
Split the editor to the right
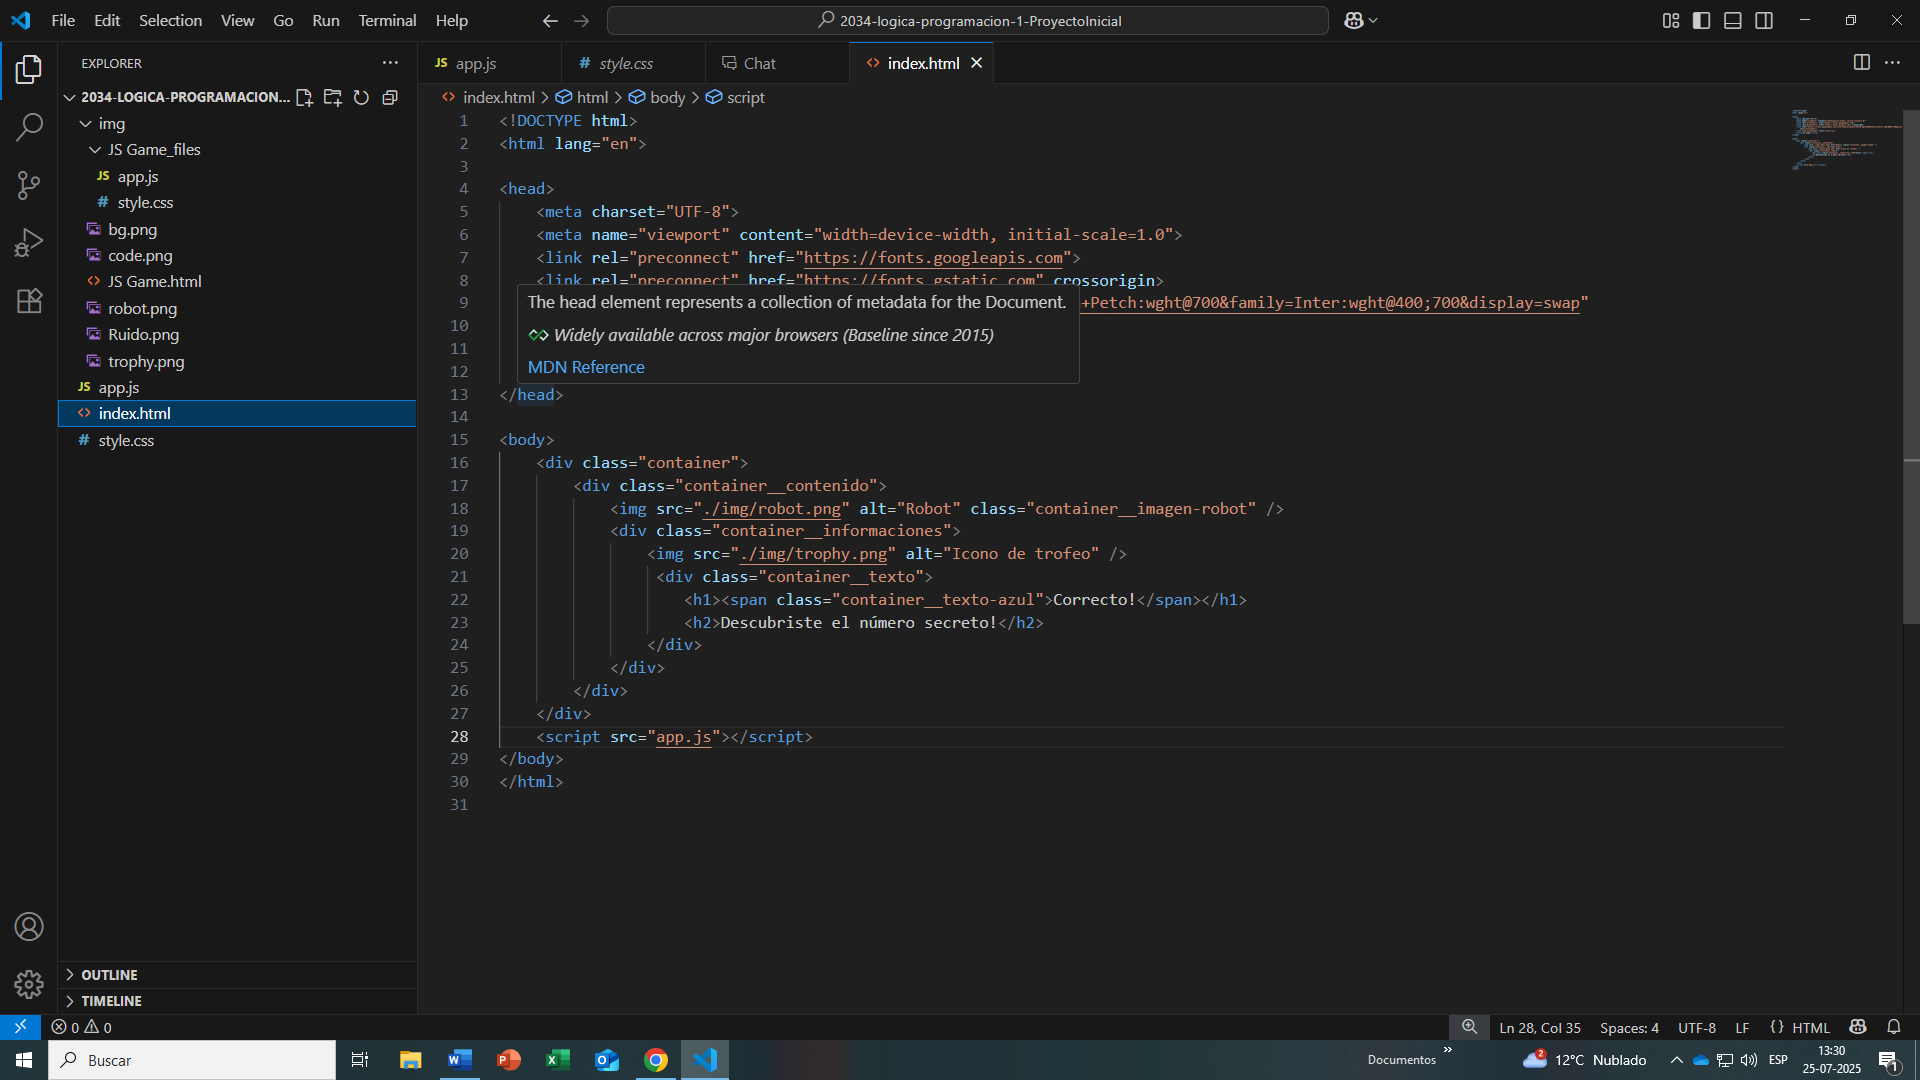tap(1861, 62)
